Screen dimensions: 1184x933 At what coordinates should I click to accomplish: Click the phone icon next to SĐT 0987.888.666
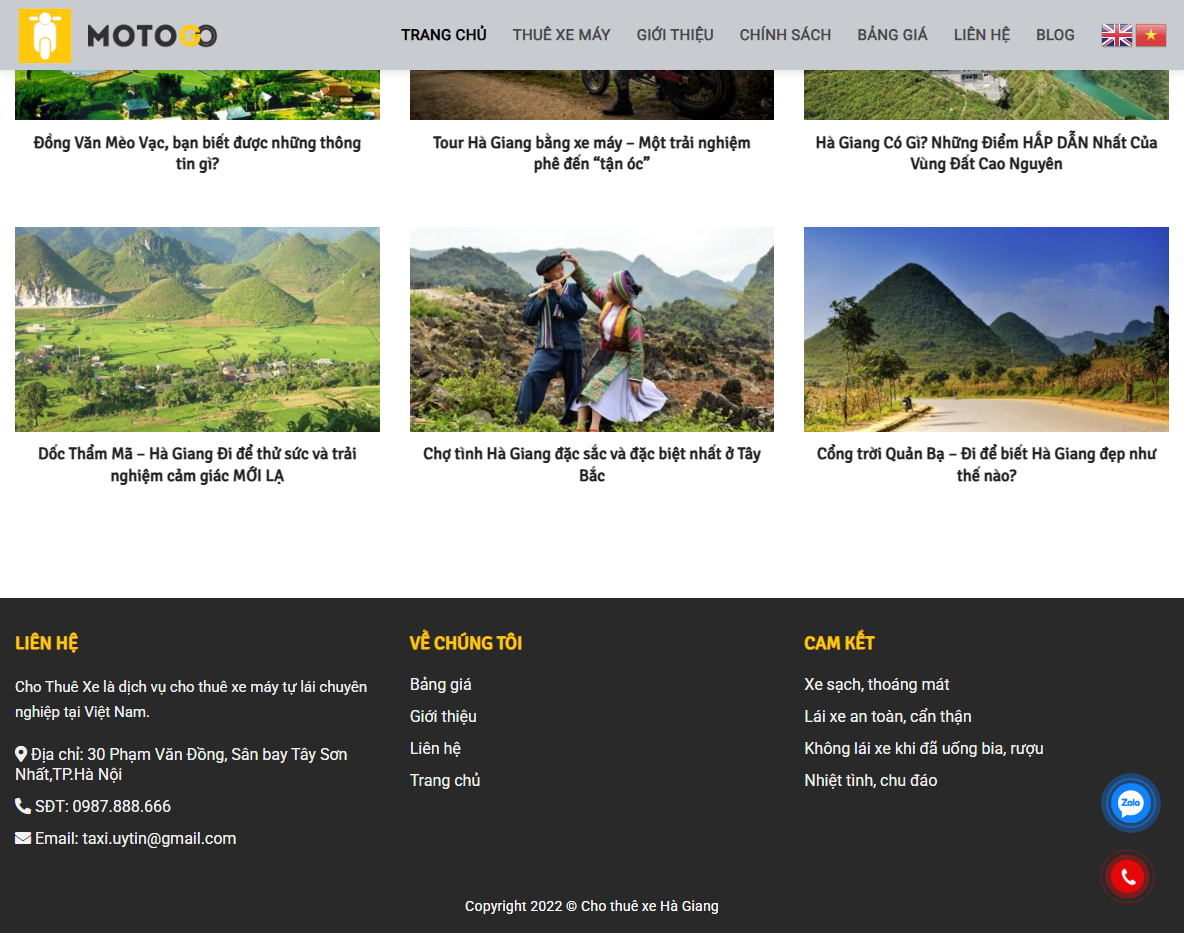click(21, 806)
